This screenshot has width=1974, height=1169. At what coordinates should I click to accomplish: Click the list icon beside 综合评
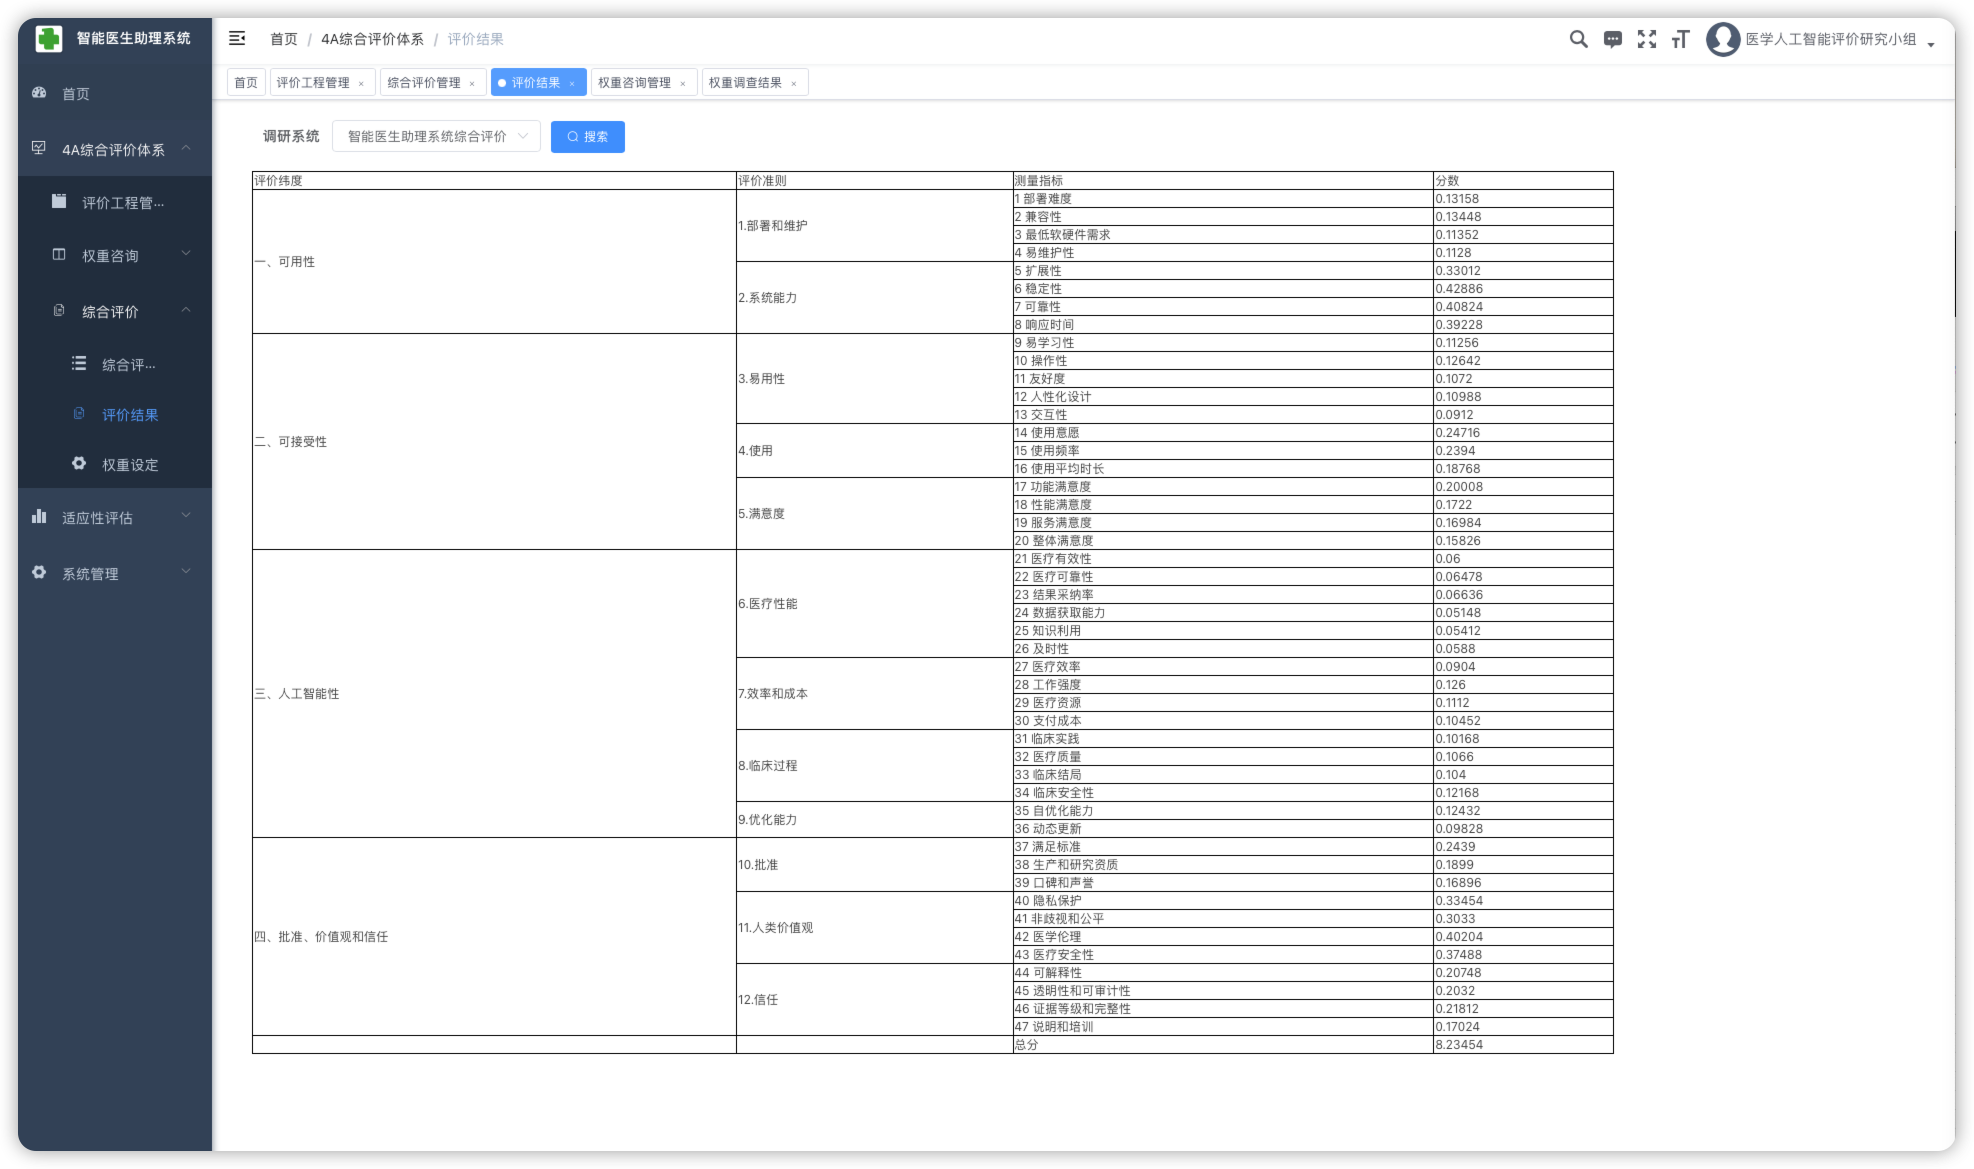[x=79, y=364]
